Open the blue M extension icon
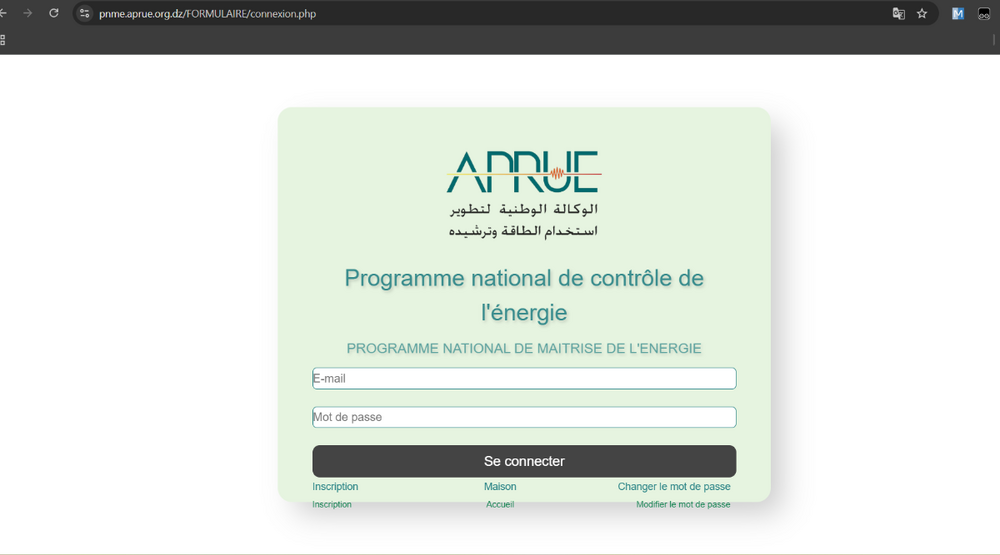The width and height of the screenshot is (1000, 555). [x=957, y=13]
